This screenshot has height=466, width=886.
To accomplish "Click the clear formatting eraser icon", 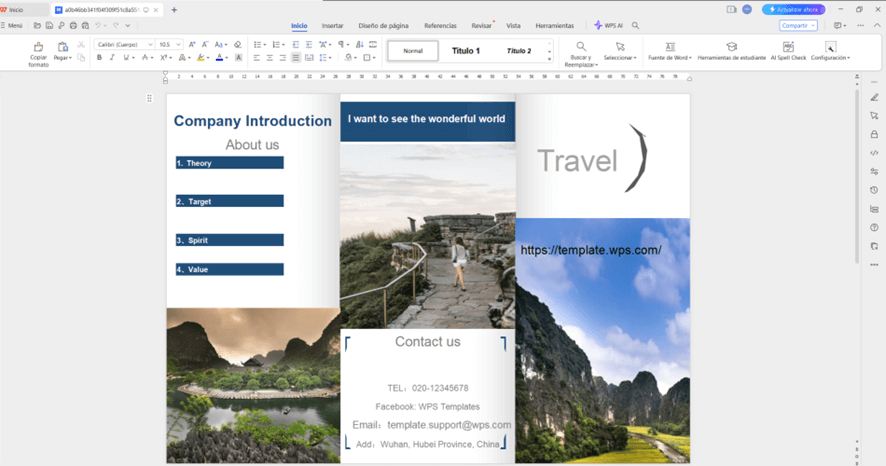I will [237, 44].
